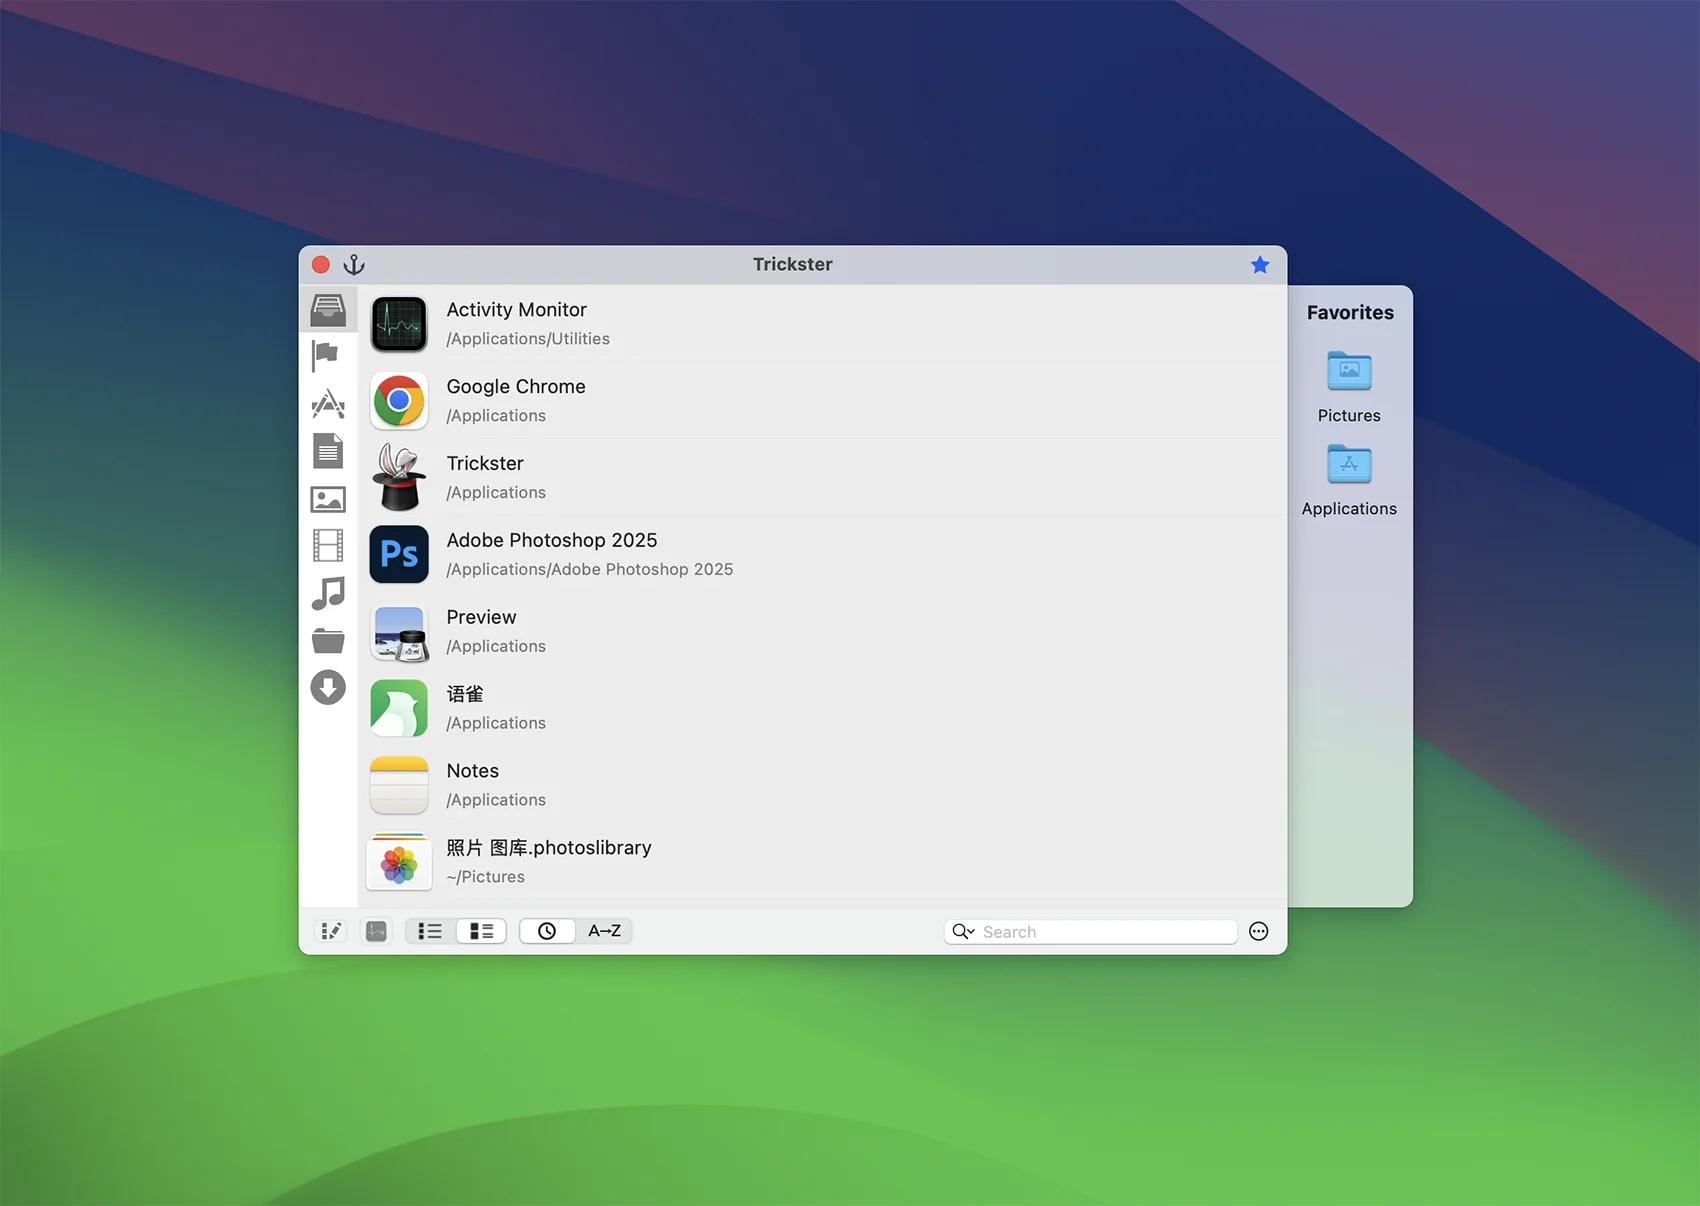
Task: Click into the Search field
Action: click(1090, 932)
